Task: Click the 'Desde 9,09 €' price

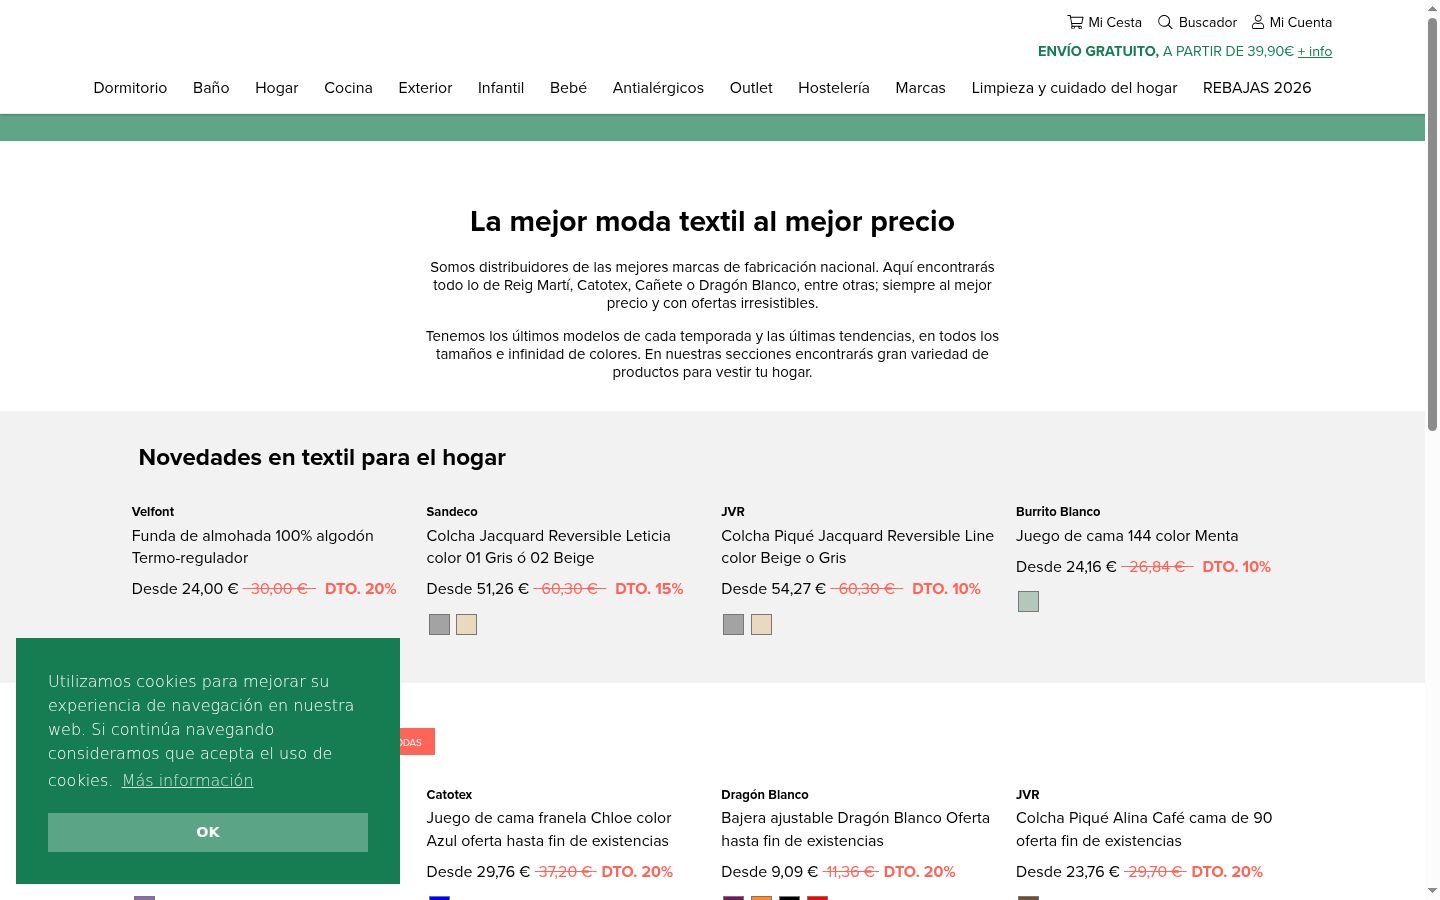Action: point(769,872)
